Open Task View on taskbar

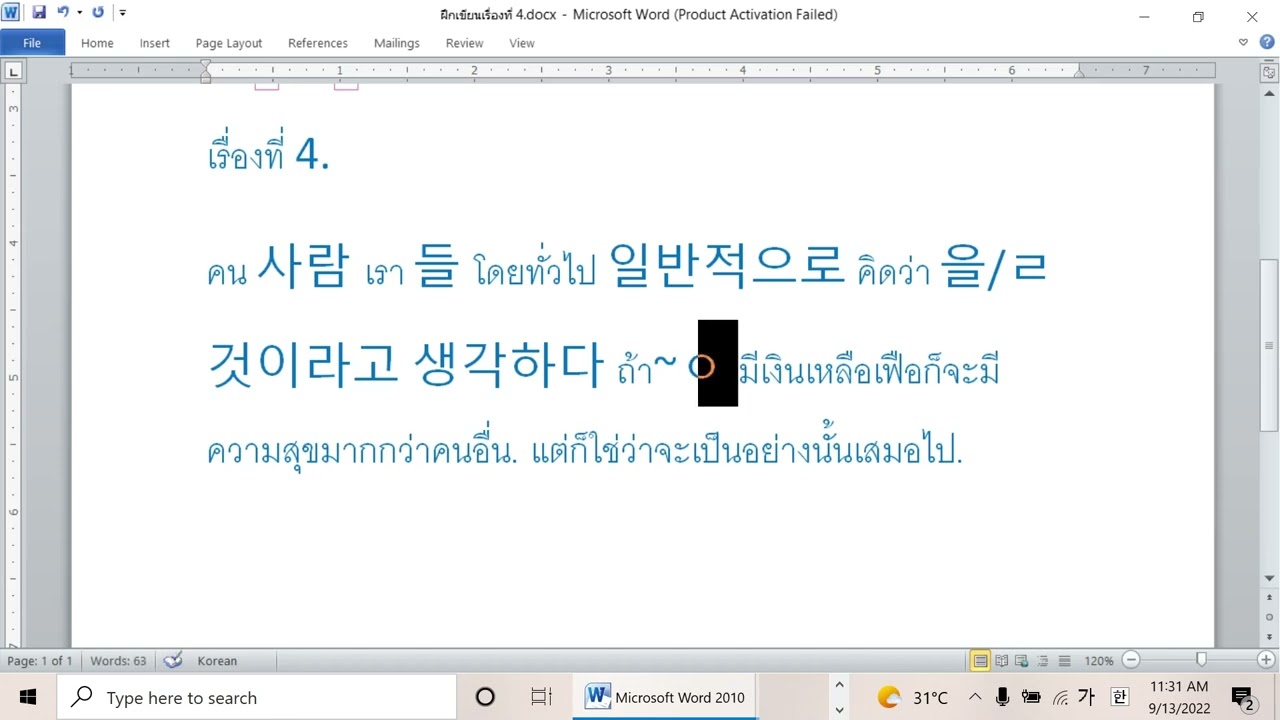541,697
